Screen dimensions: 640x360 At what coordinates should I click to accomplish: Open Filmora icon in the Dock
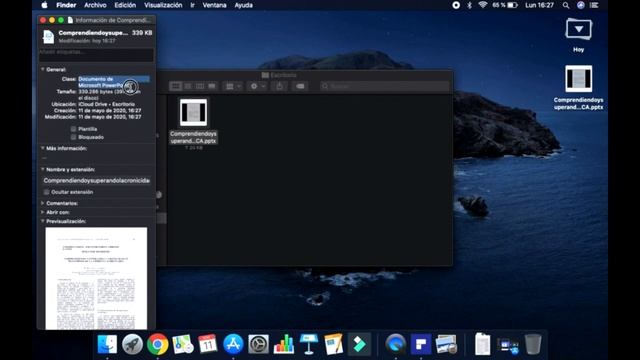tap(359, 344)
